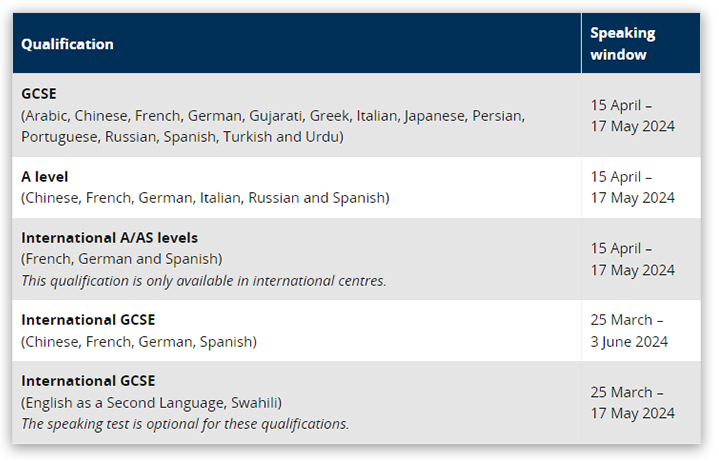The width and height of the screenshot is (719, 462).
Task: Click the A level speaking window date
Action: pos(632,187)
